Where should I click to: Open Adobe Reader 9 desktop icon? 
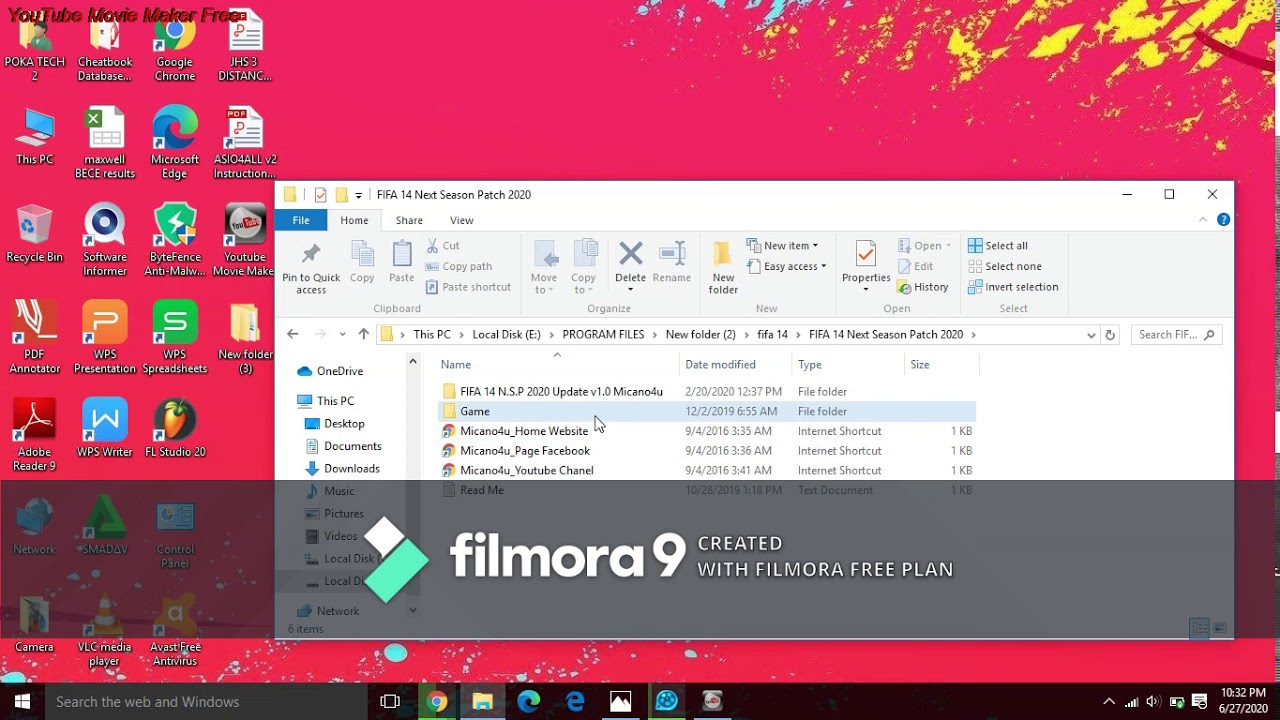click(34, 436)
